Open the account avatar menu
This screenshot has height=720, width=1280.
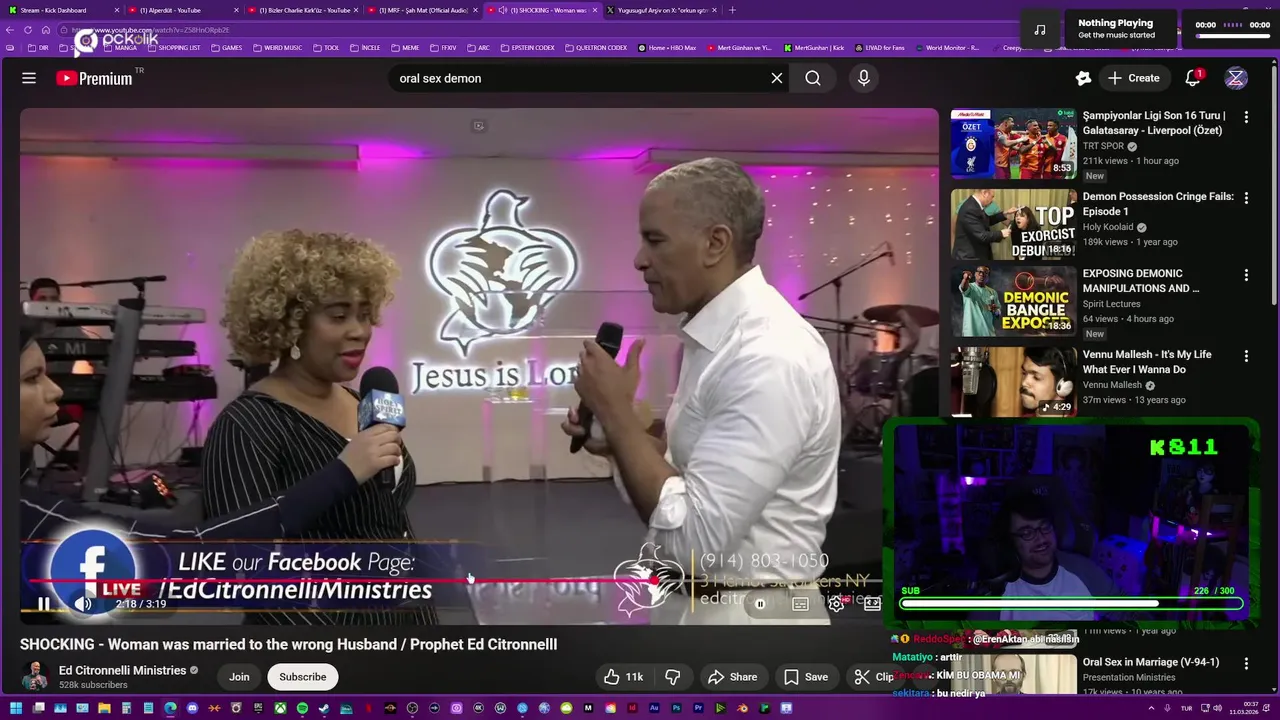point(1236,78)
